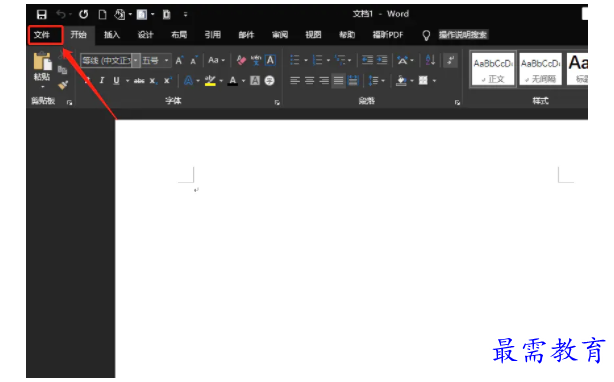Switch to the 布局 (Layout) tab
The height and width of the screenshot is (382, 614).
pos(179,35)
